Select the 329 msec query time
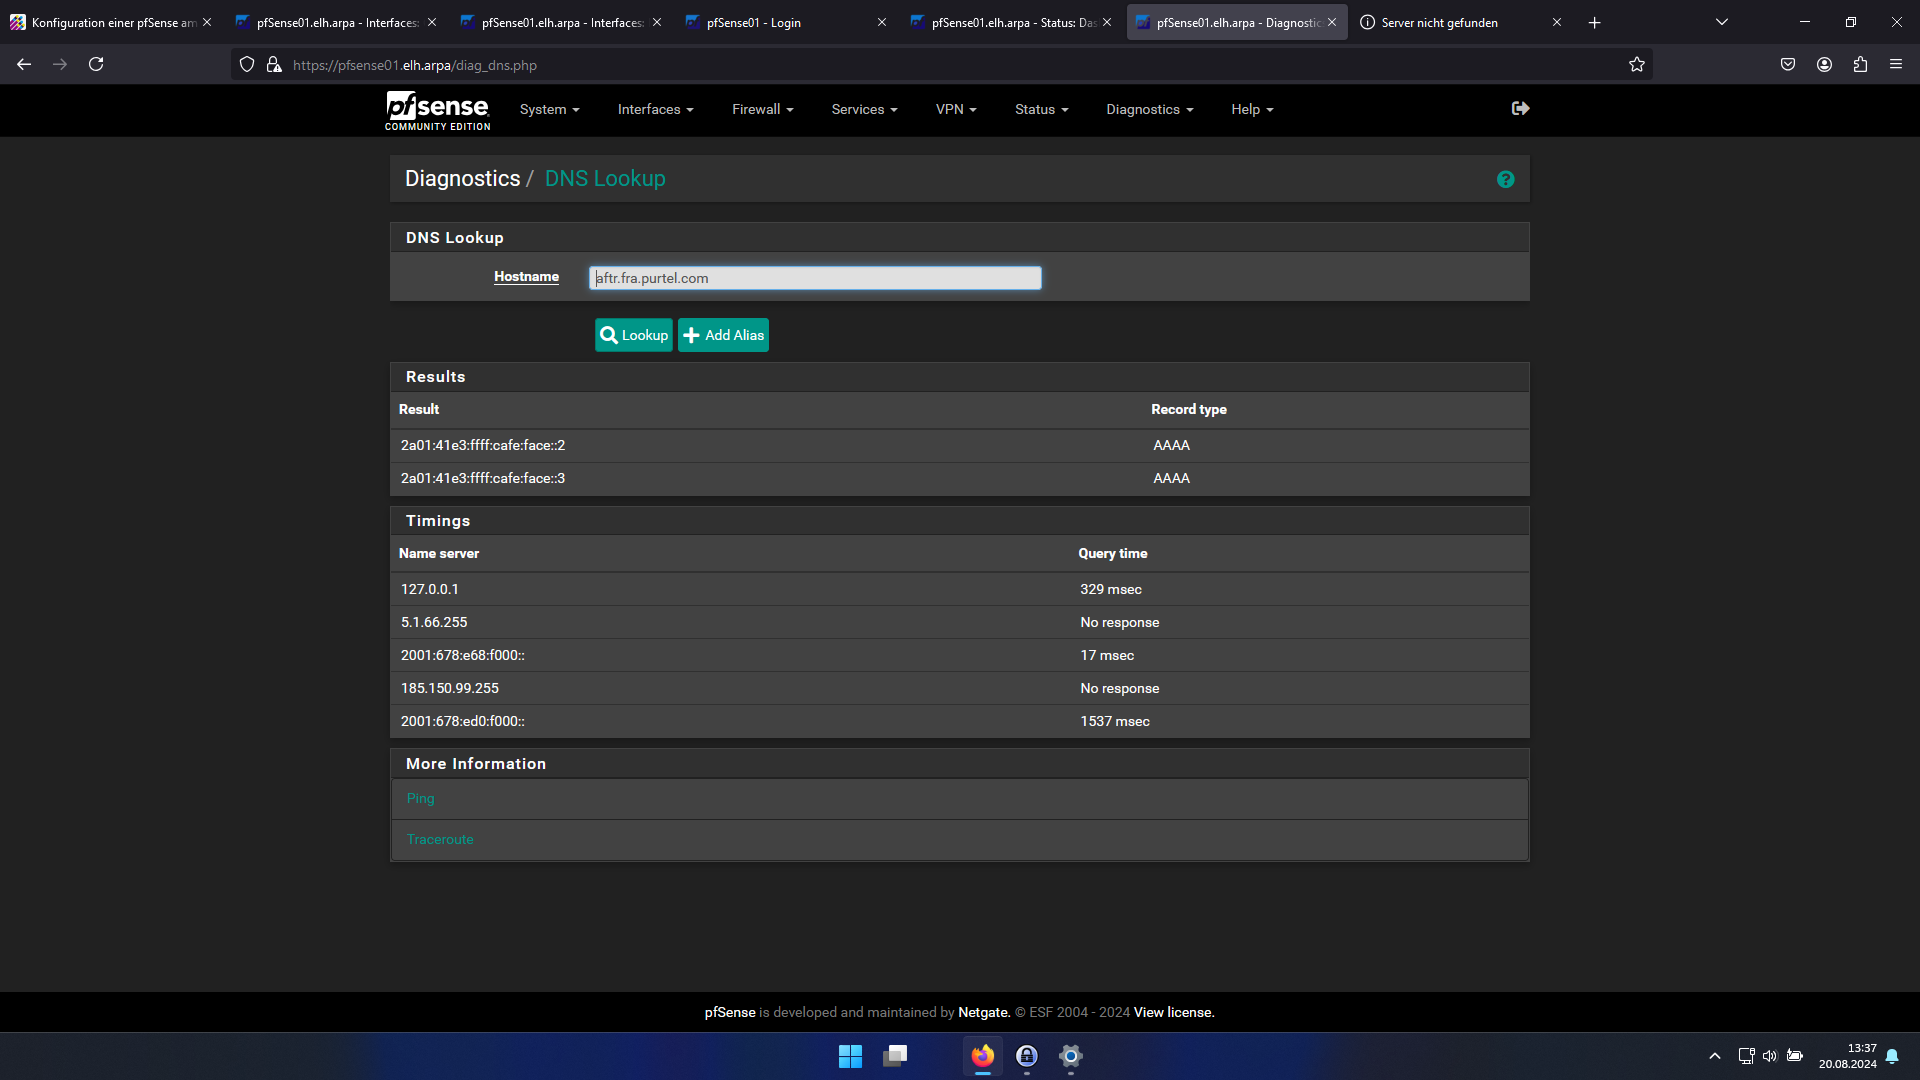 click(1111, 589)
